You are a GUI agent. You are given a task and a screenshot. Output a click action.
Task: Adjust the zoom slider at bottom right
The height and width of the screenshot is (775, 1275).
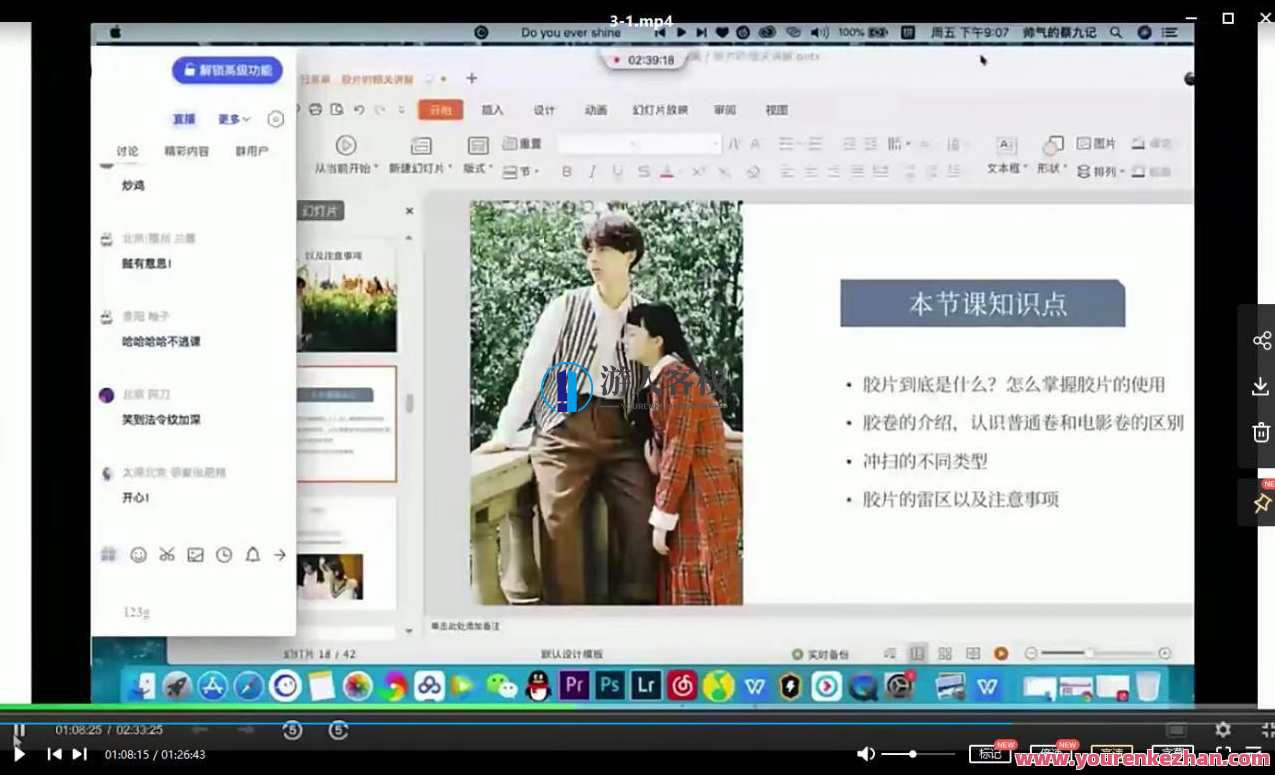pyautogui.click(x=1090, y=652)
